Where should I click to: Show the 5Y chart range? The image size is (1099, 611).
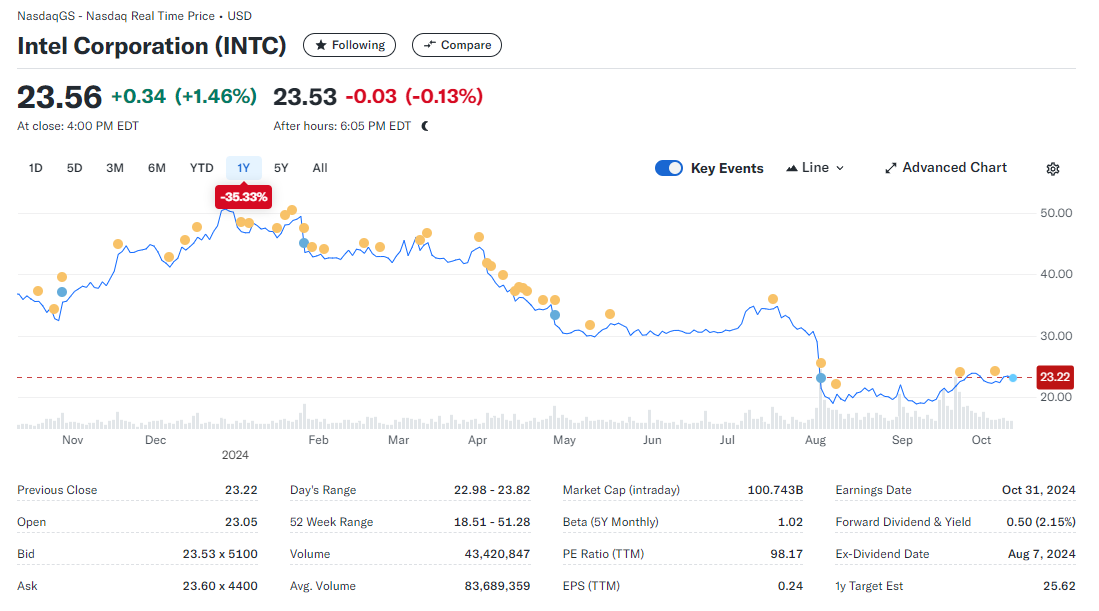pyautogui.click(x=281, y=168)
